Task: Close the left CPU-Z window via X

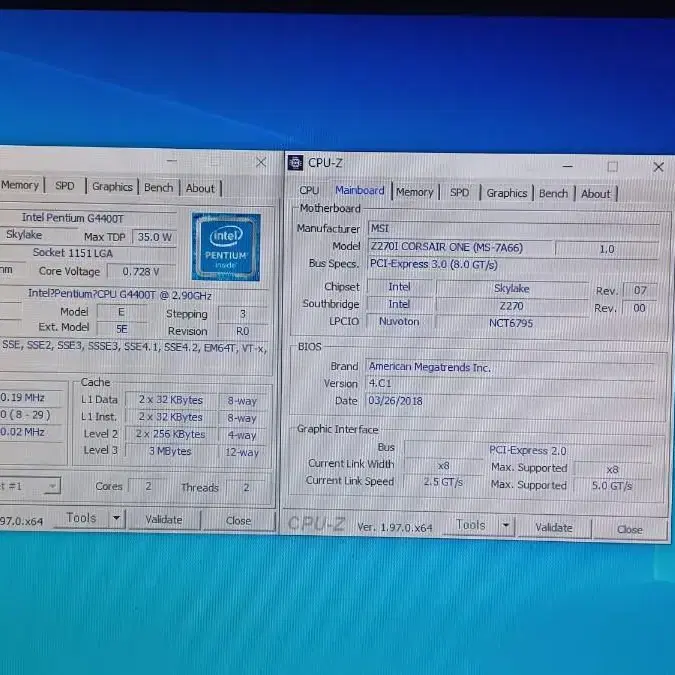Action: 261,162
